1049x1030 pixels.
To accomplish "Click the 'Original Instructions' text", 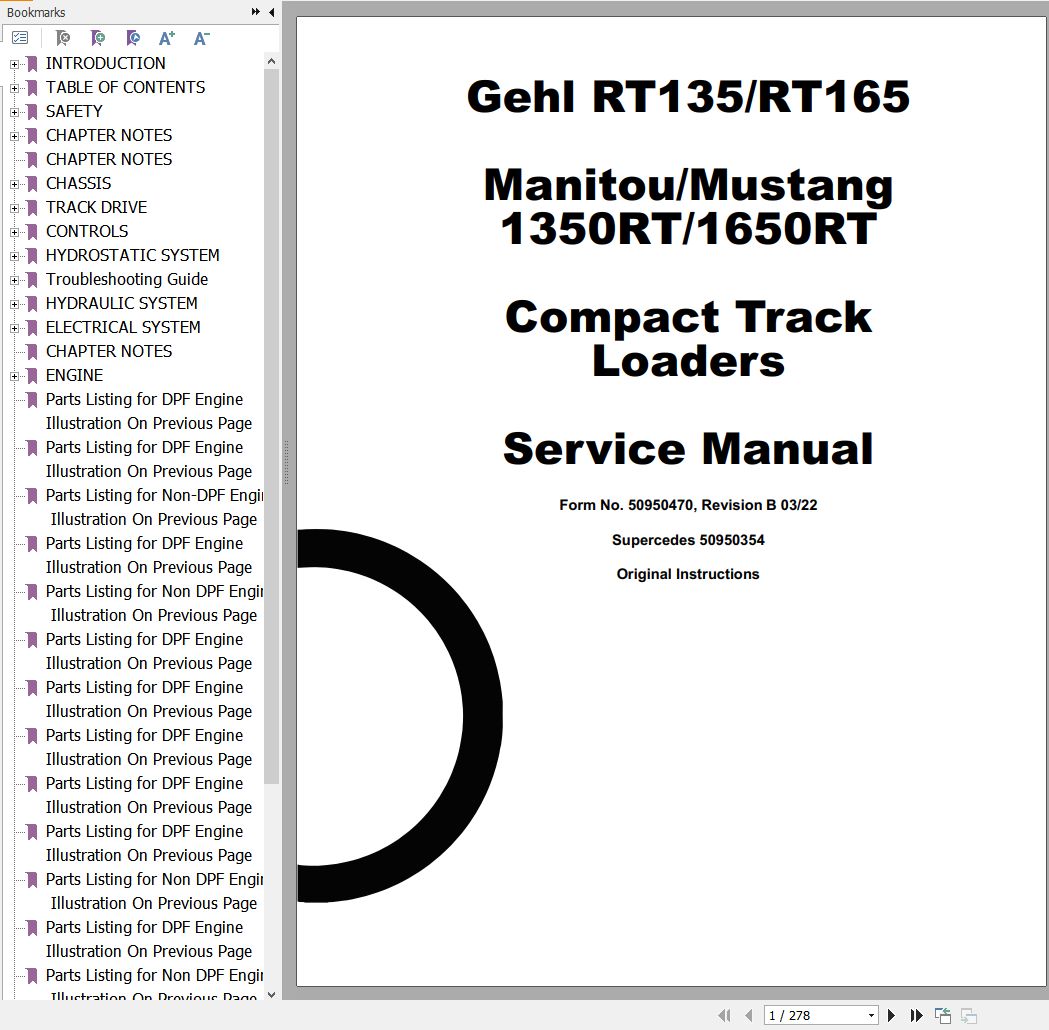I will pos(688,574).
